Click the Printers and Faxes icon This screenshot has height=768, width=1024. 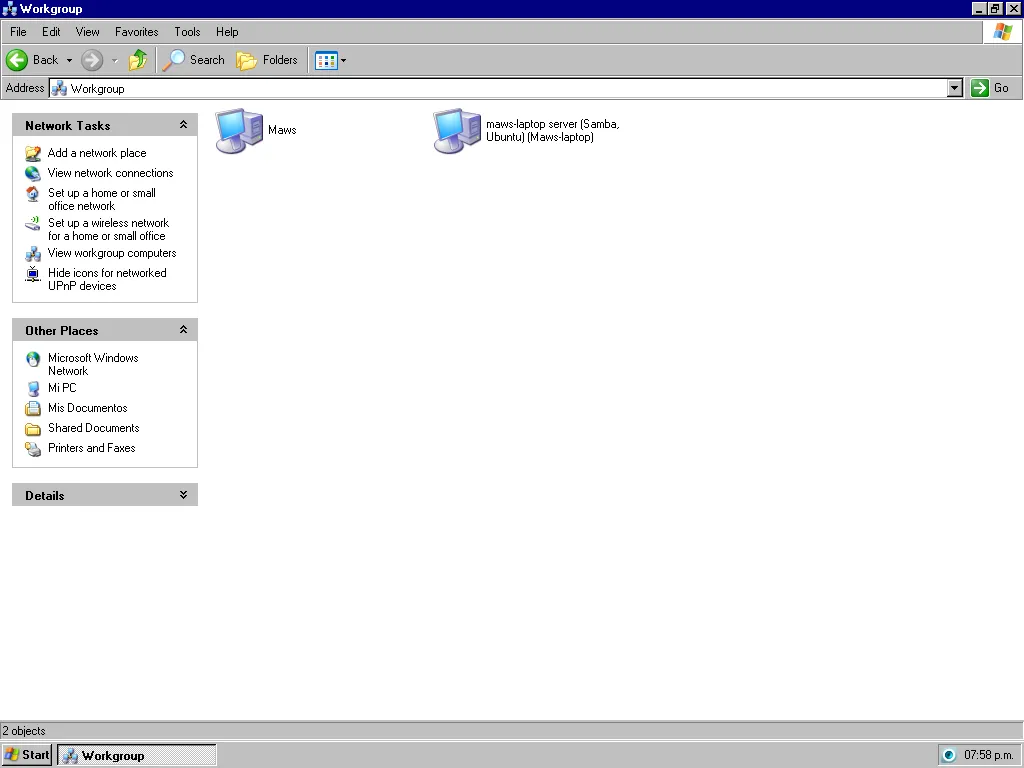(x=33, y=449)
